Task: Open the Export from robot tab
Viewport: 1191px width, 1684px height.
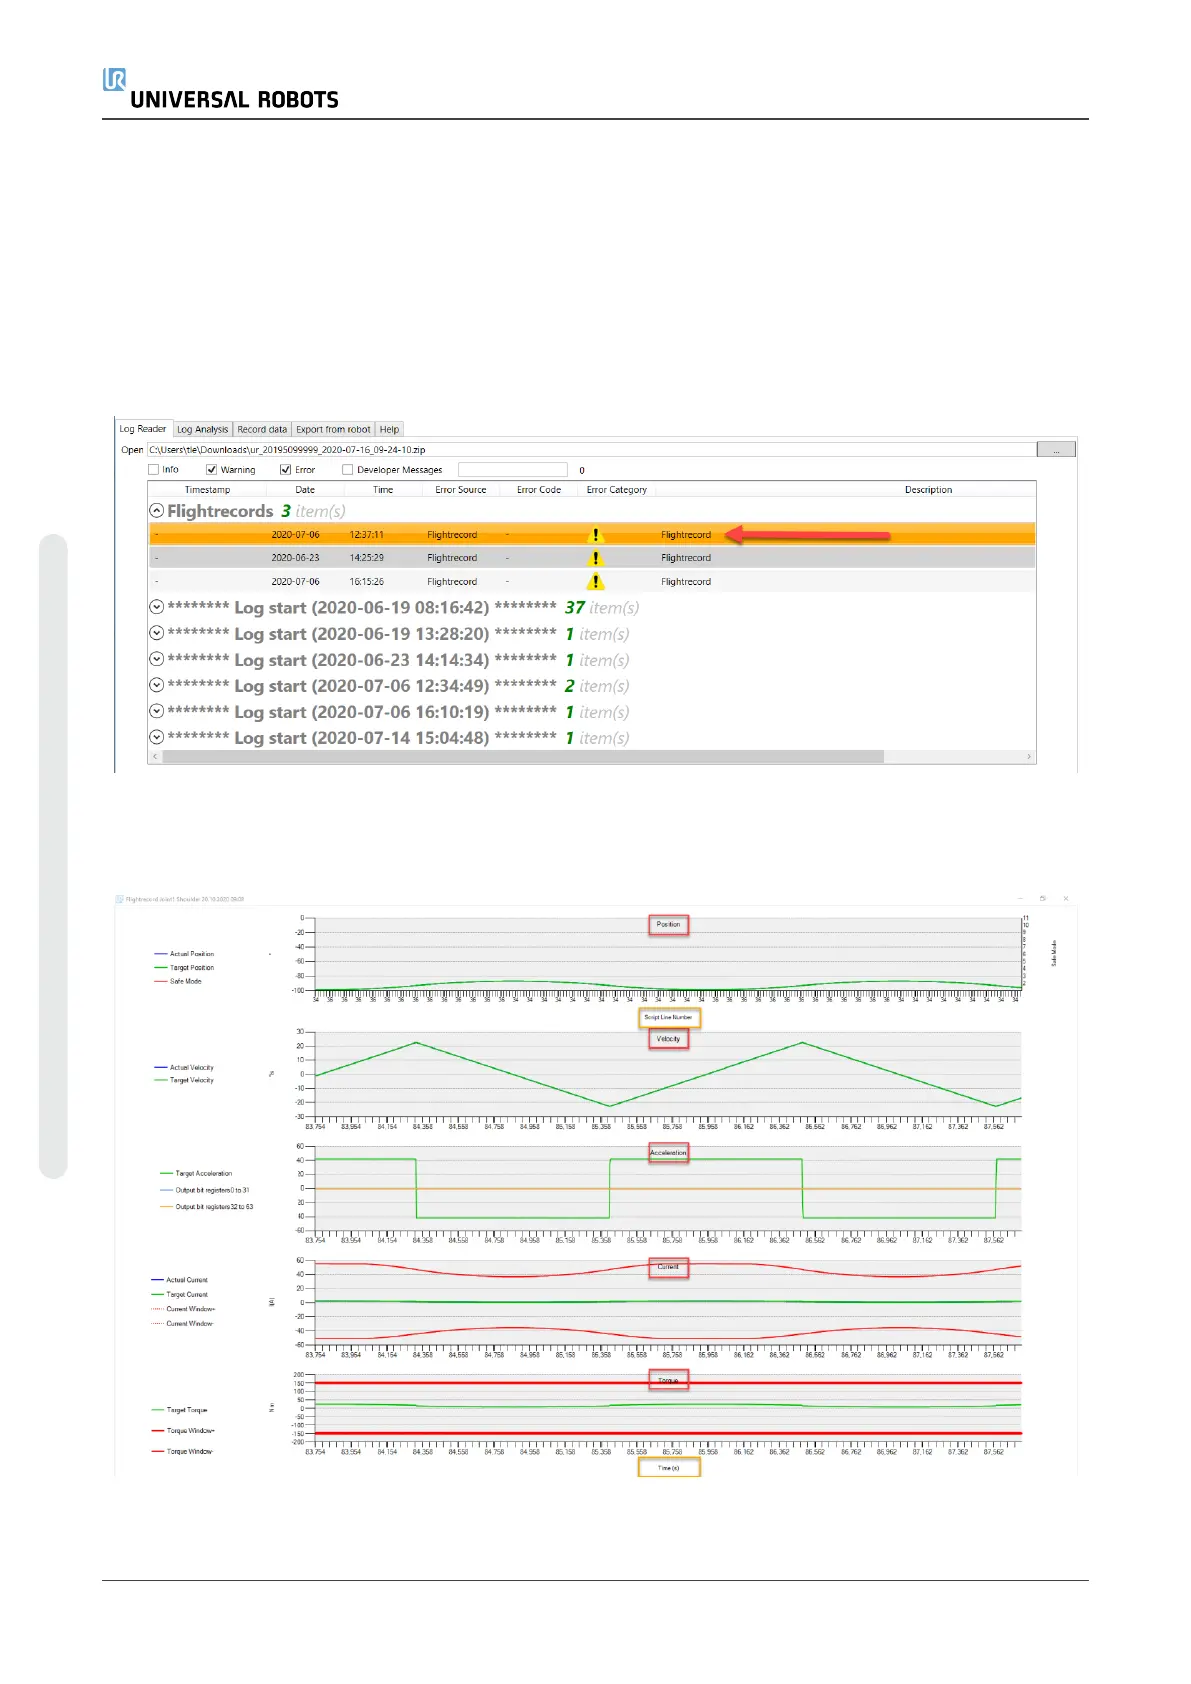Action: click(333, 430)
